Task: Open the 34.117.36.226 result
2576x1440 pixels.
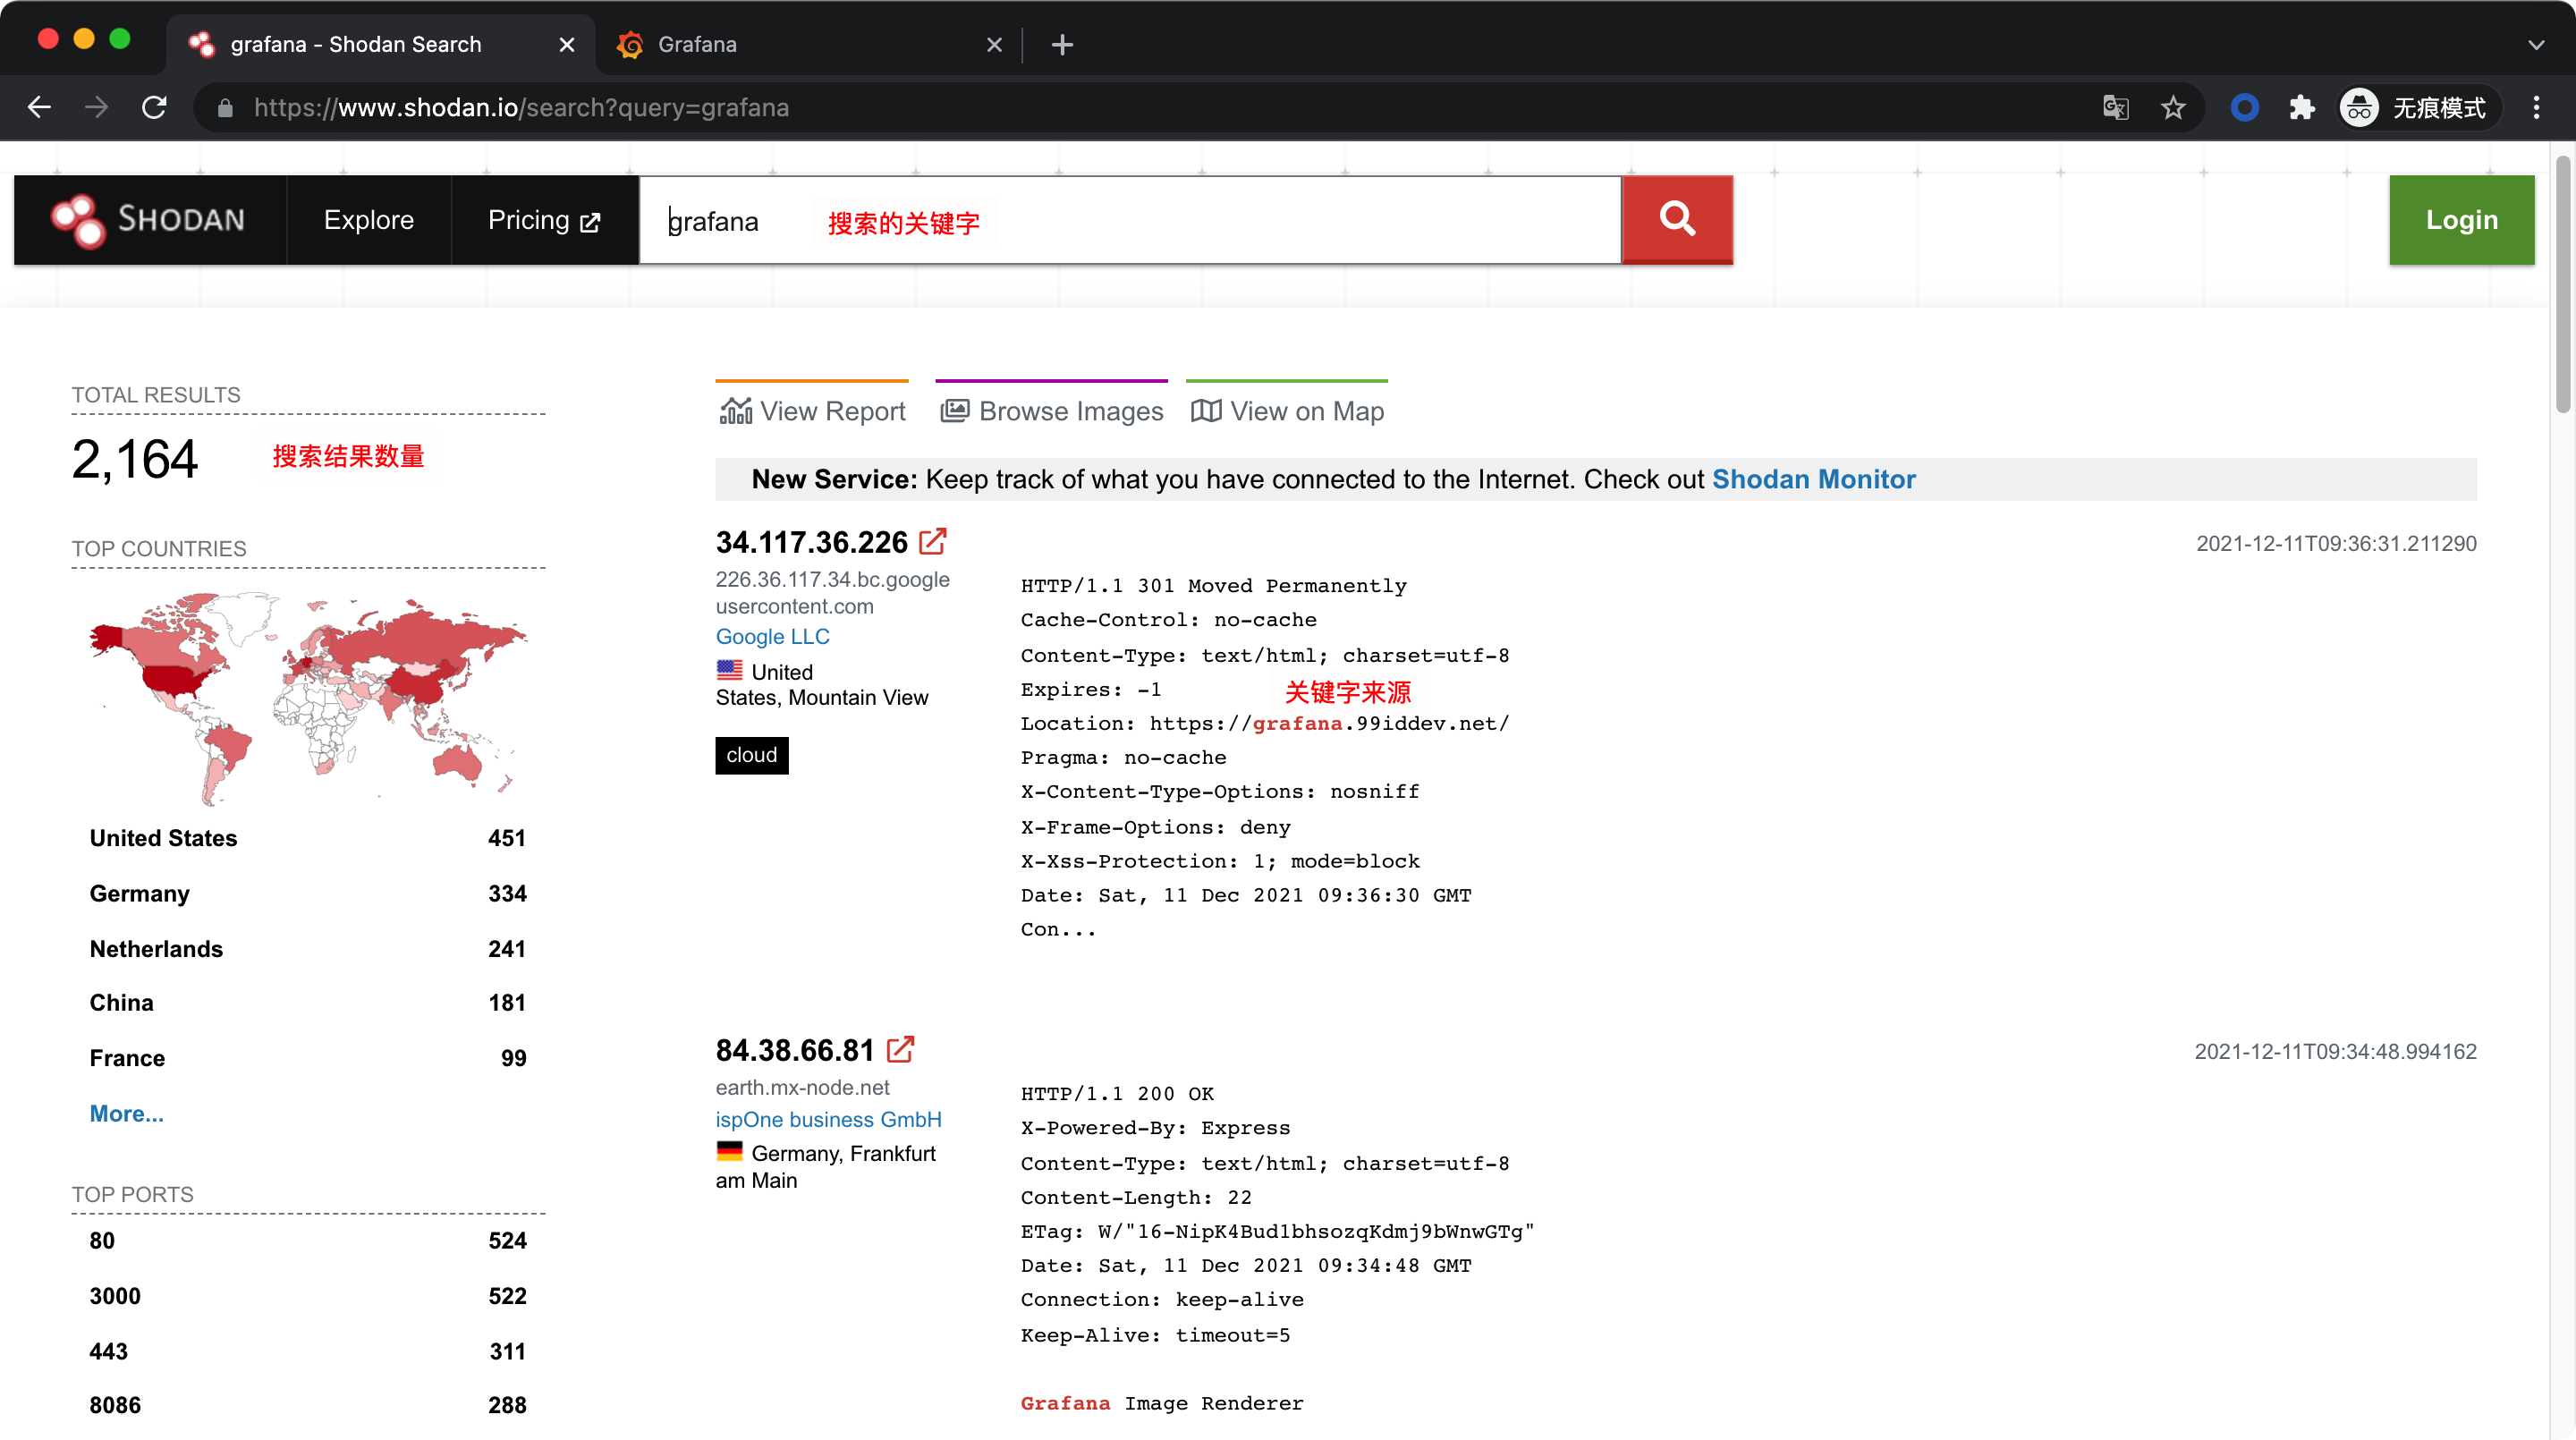Action: [x=811, y=542]
